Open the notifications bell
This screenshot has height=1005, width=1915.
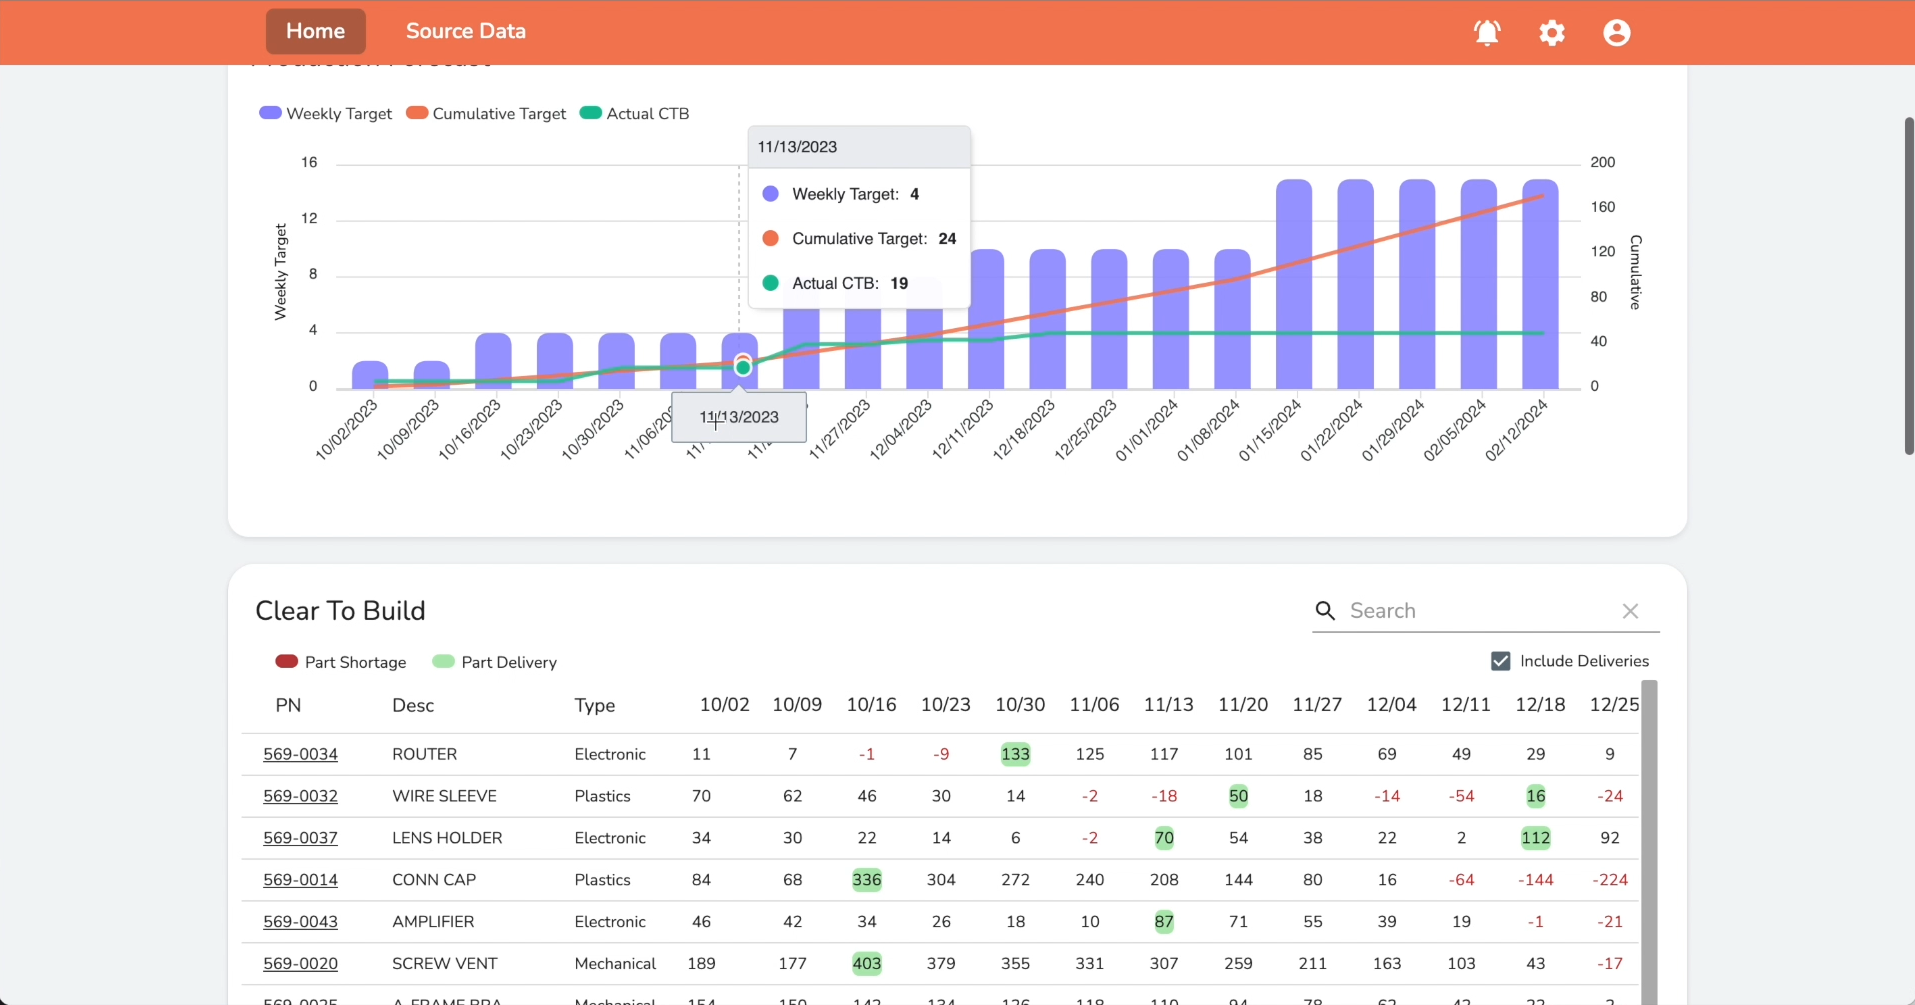(1486, 32)
